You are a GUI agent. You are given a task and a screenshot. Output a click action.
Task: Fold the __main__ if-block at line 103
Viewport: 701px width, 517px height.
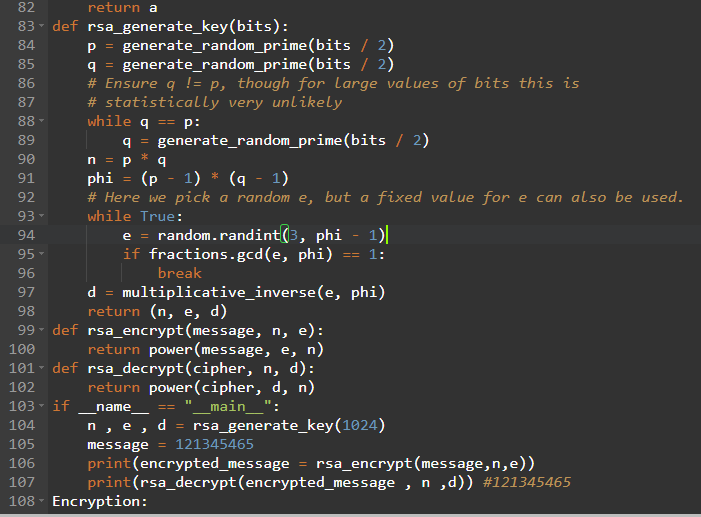coord(41,406)
